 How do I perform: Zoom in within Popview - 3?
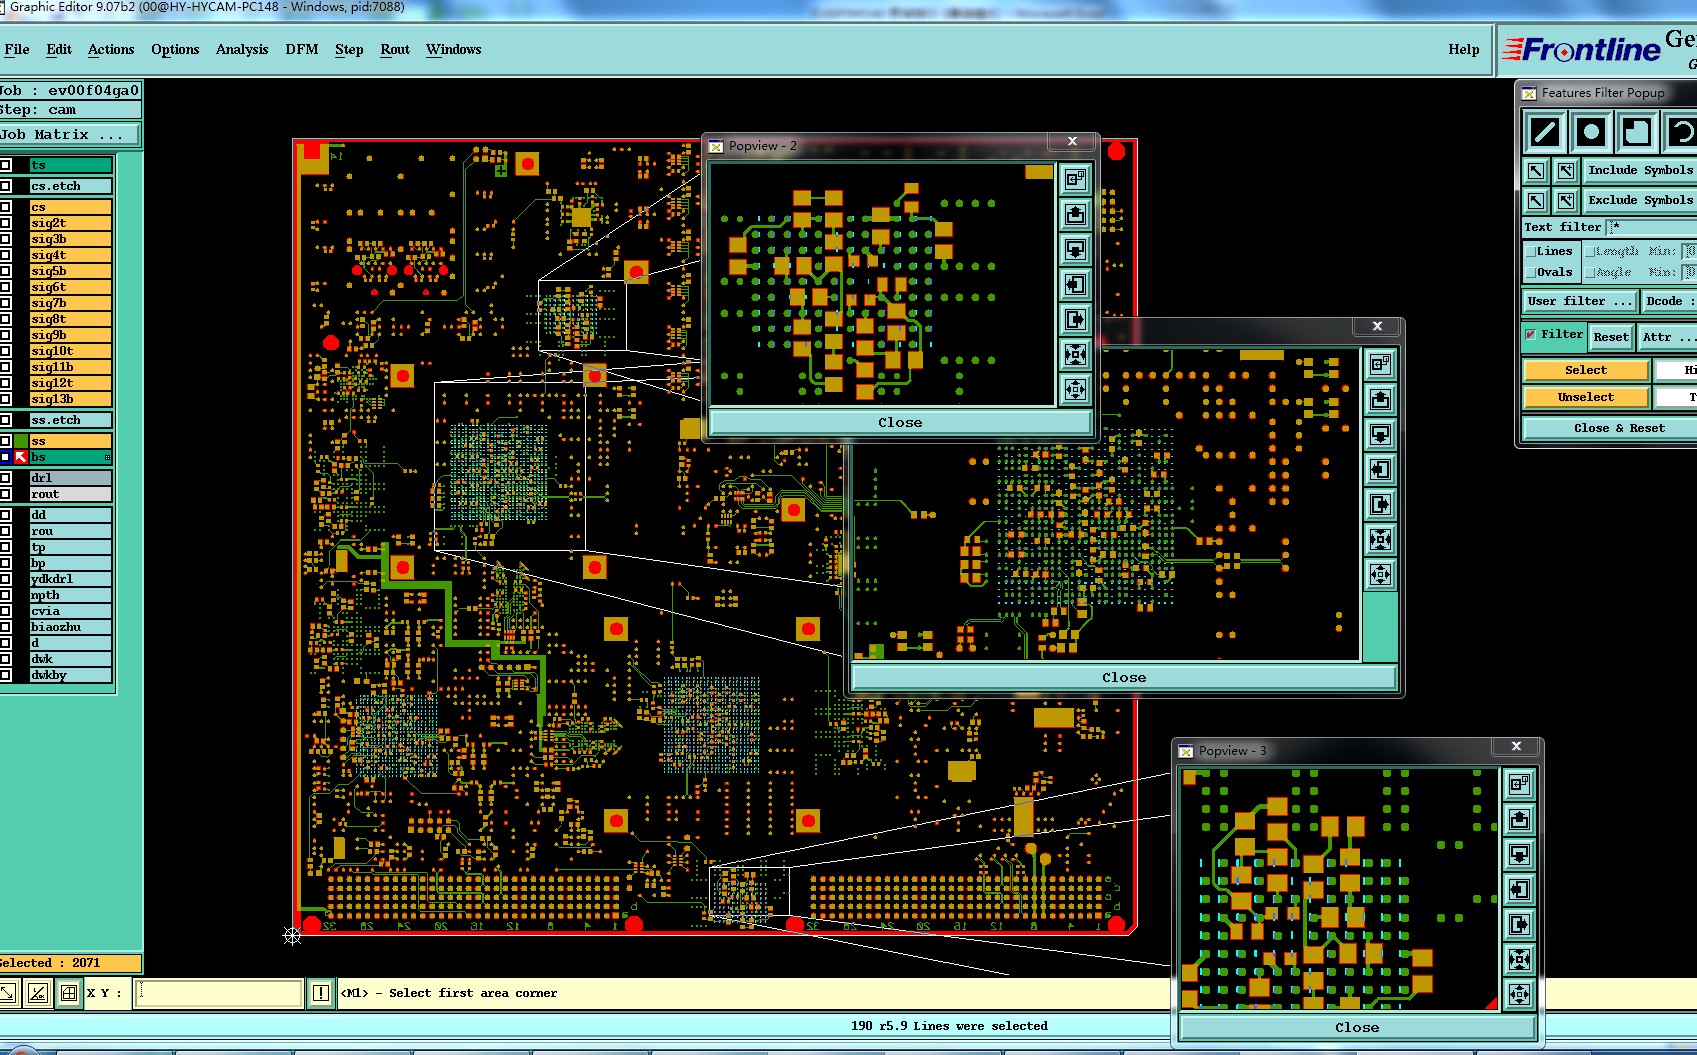(x=1519, y=959)
